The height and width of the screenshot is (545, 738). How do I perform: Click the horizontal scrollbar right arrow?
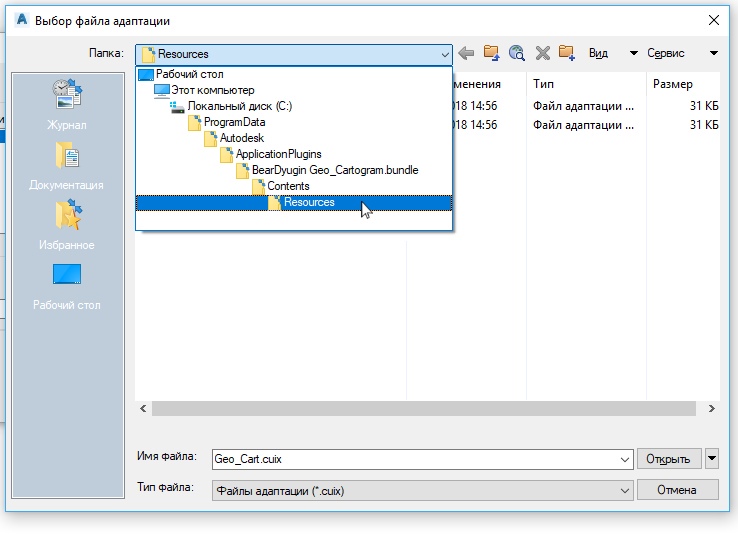tap(712, 409)
